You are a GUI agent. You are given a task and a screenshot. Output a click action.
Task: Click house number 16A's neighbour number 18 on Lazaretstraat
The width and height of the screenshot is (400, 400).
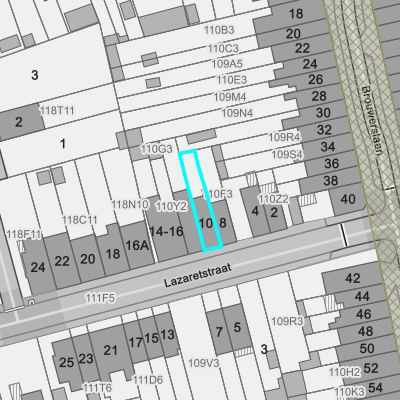pos(113,254)
